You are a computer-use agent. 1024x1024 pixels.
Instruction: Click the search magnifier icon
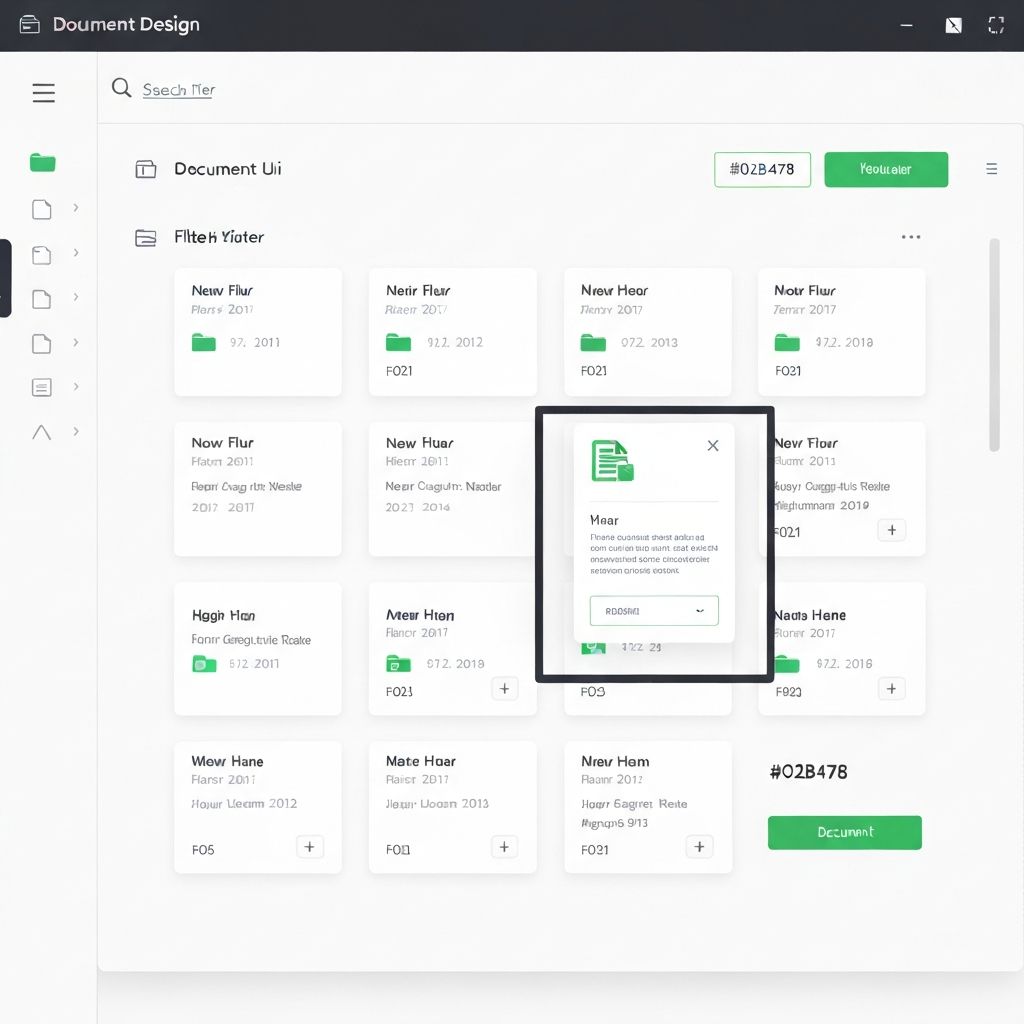(x=122, y=88)
